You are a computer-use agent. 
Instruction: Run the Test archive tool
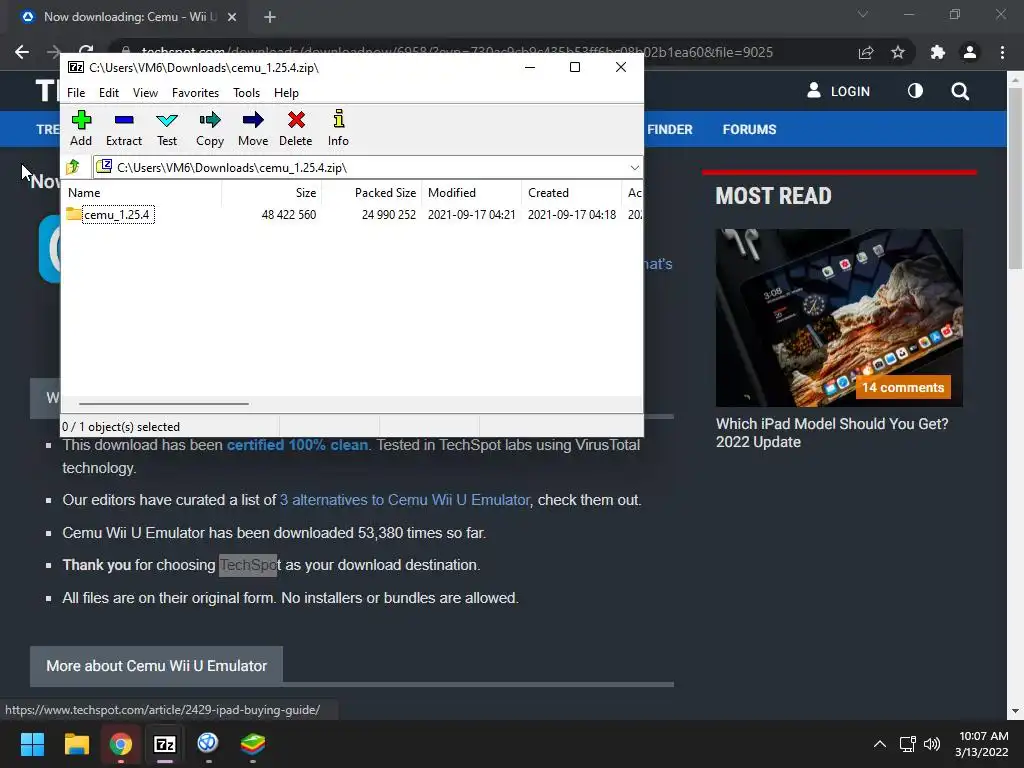coord(167,129)
